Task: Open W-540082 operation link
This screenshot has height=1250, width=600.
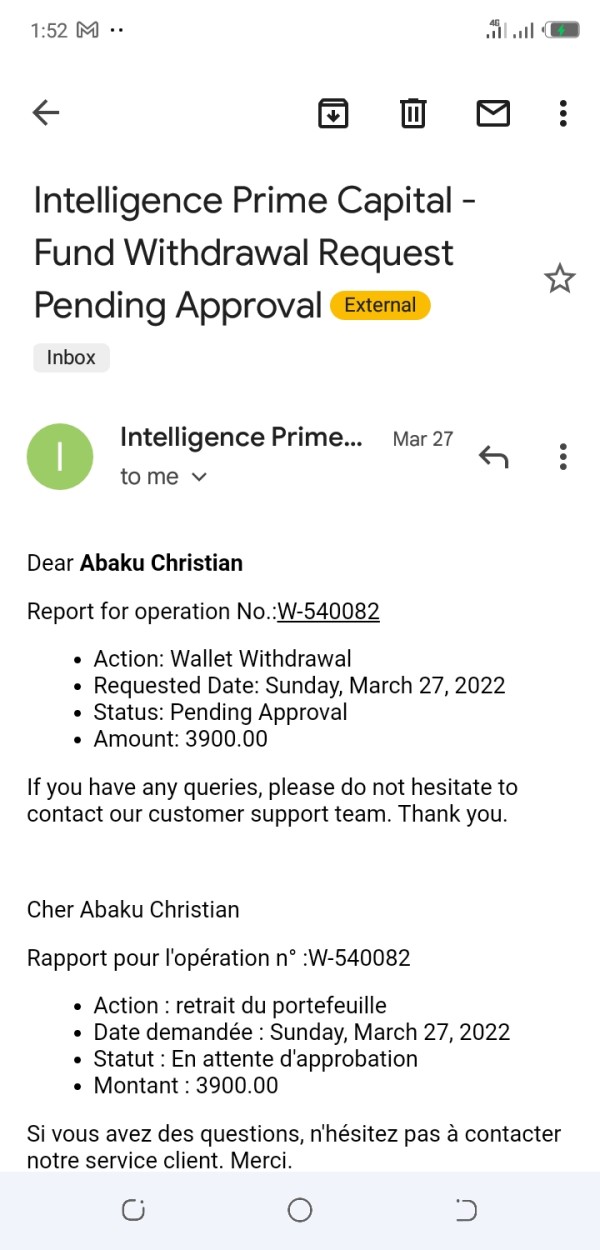Action: tap(328, 611)
